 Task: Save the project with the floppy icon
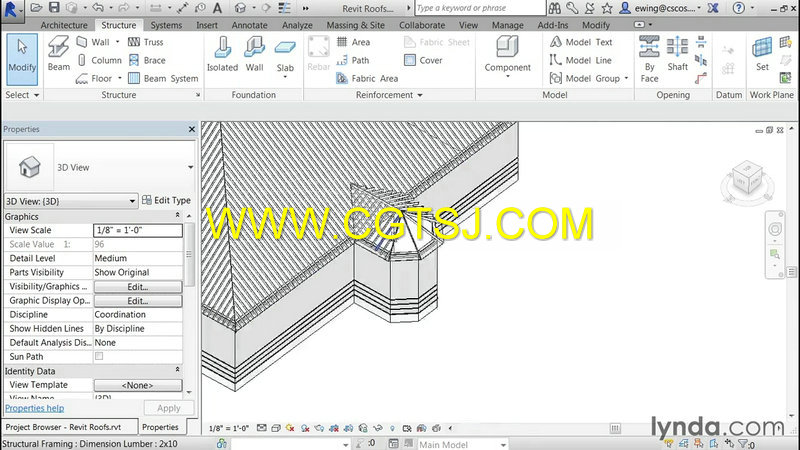click(54, 8)
